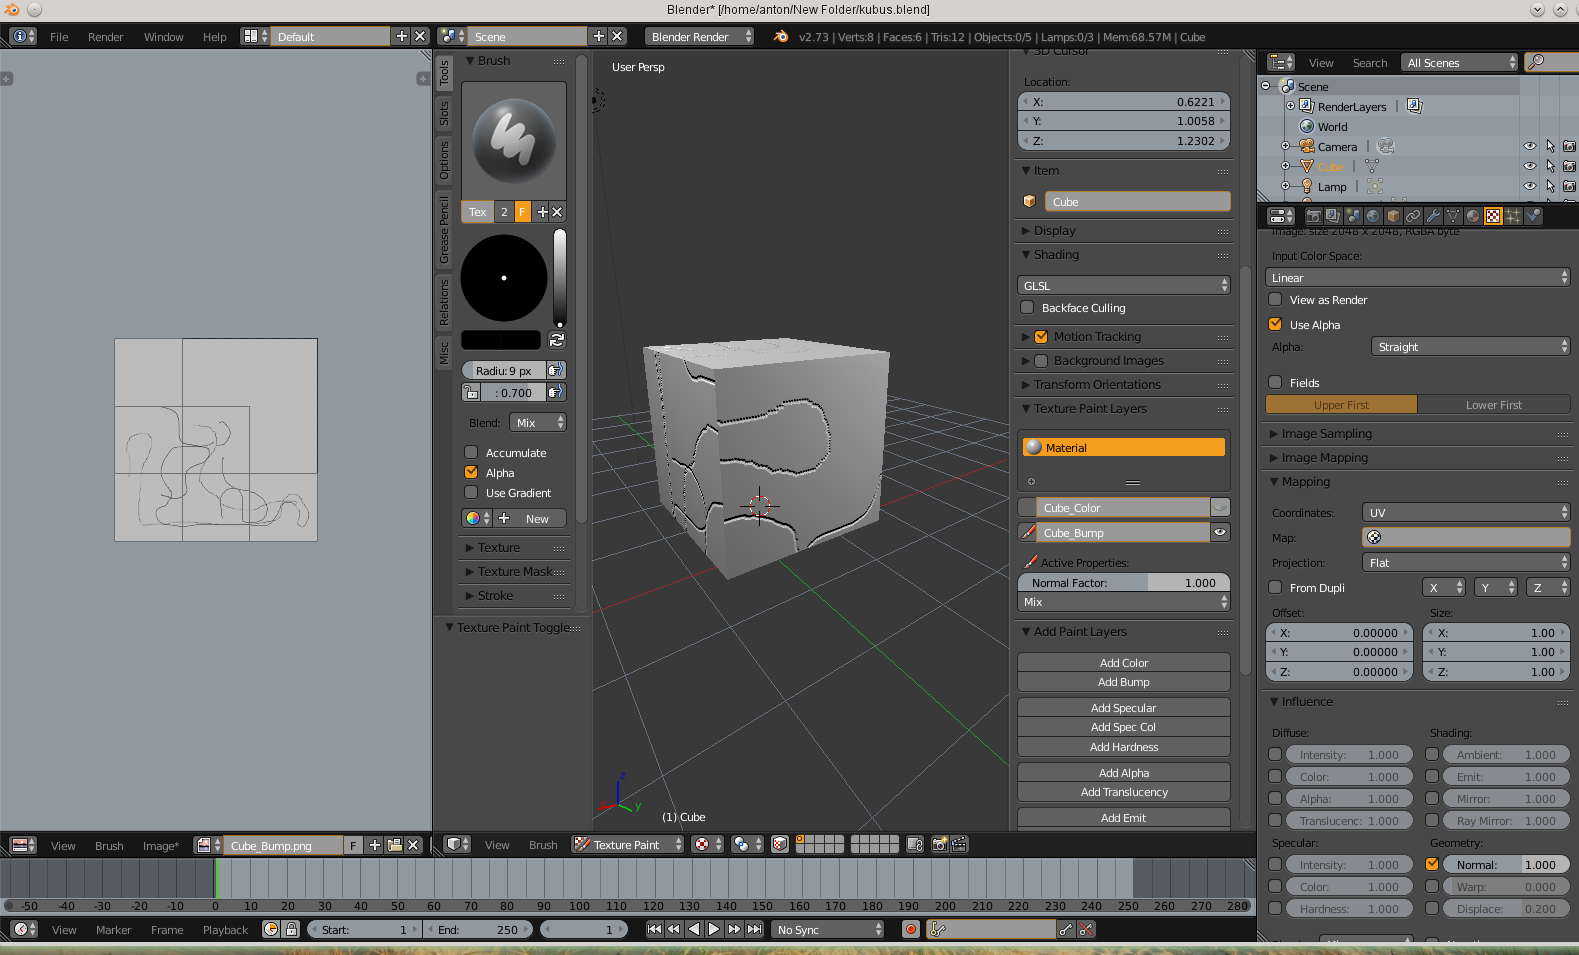
Task: Switch to the Grease Pencil tab
Action: tap(444, 230)
